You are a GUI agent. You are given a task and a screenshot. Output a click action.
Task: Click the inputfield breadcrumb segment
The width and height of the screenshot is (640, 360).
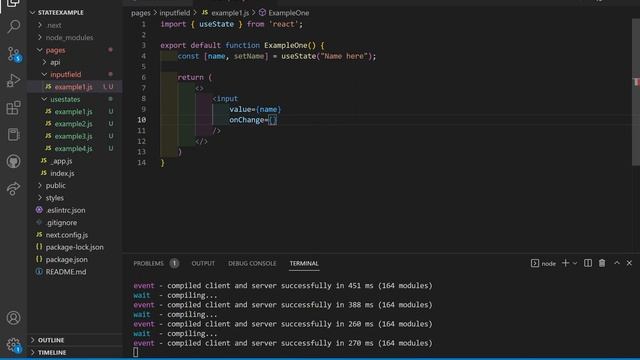pos(175,13)
